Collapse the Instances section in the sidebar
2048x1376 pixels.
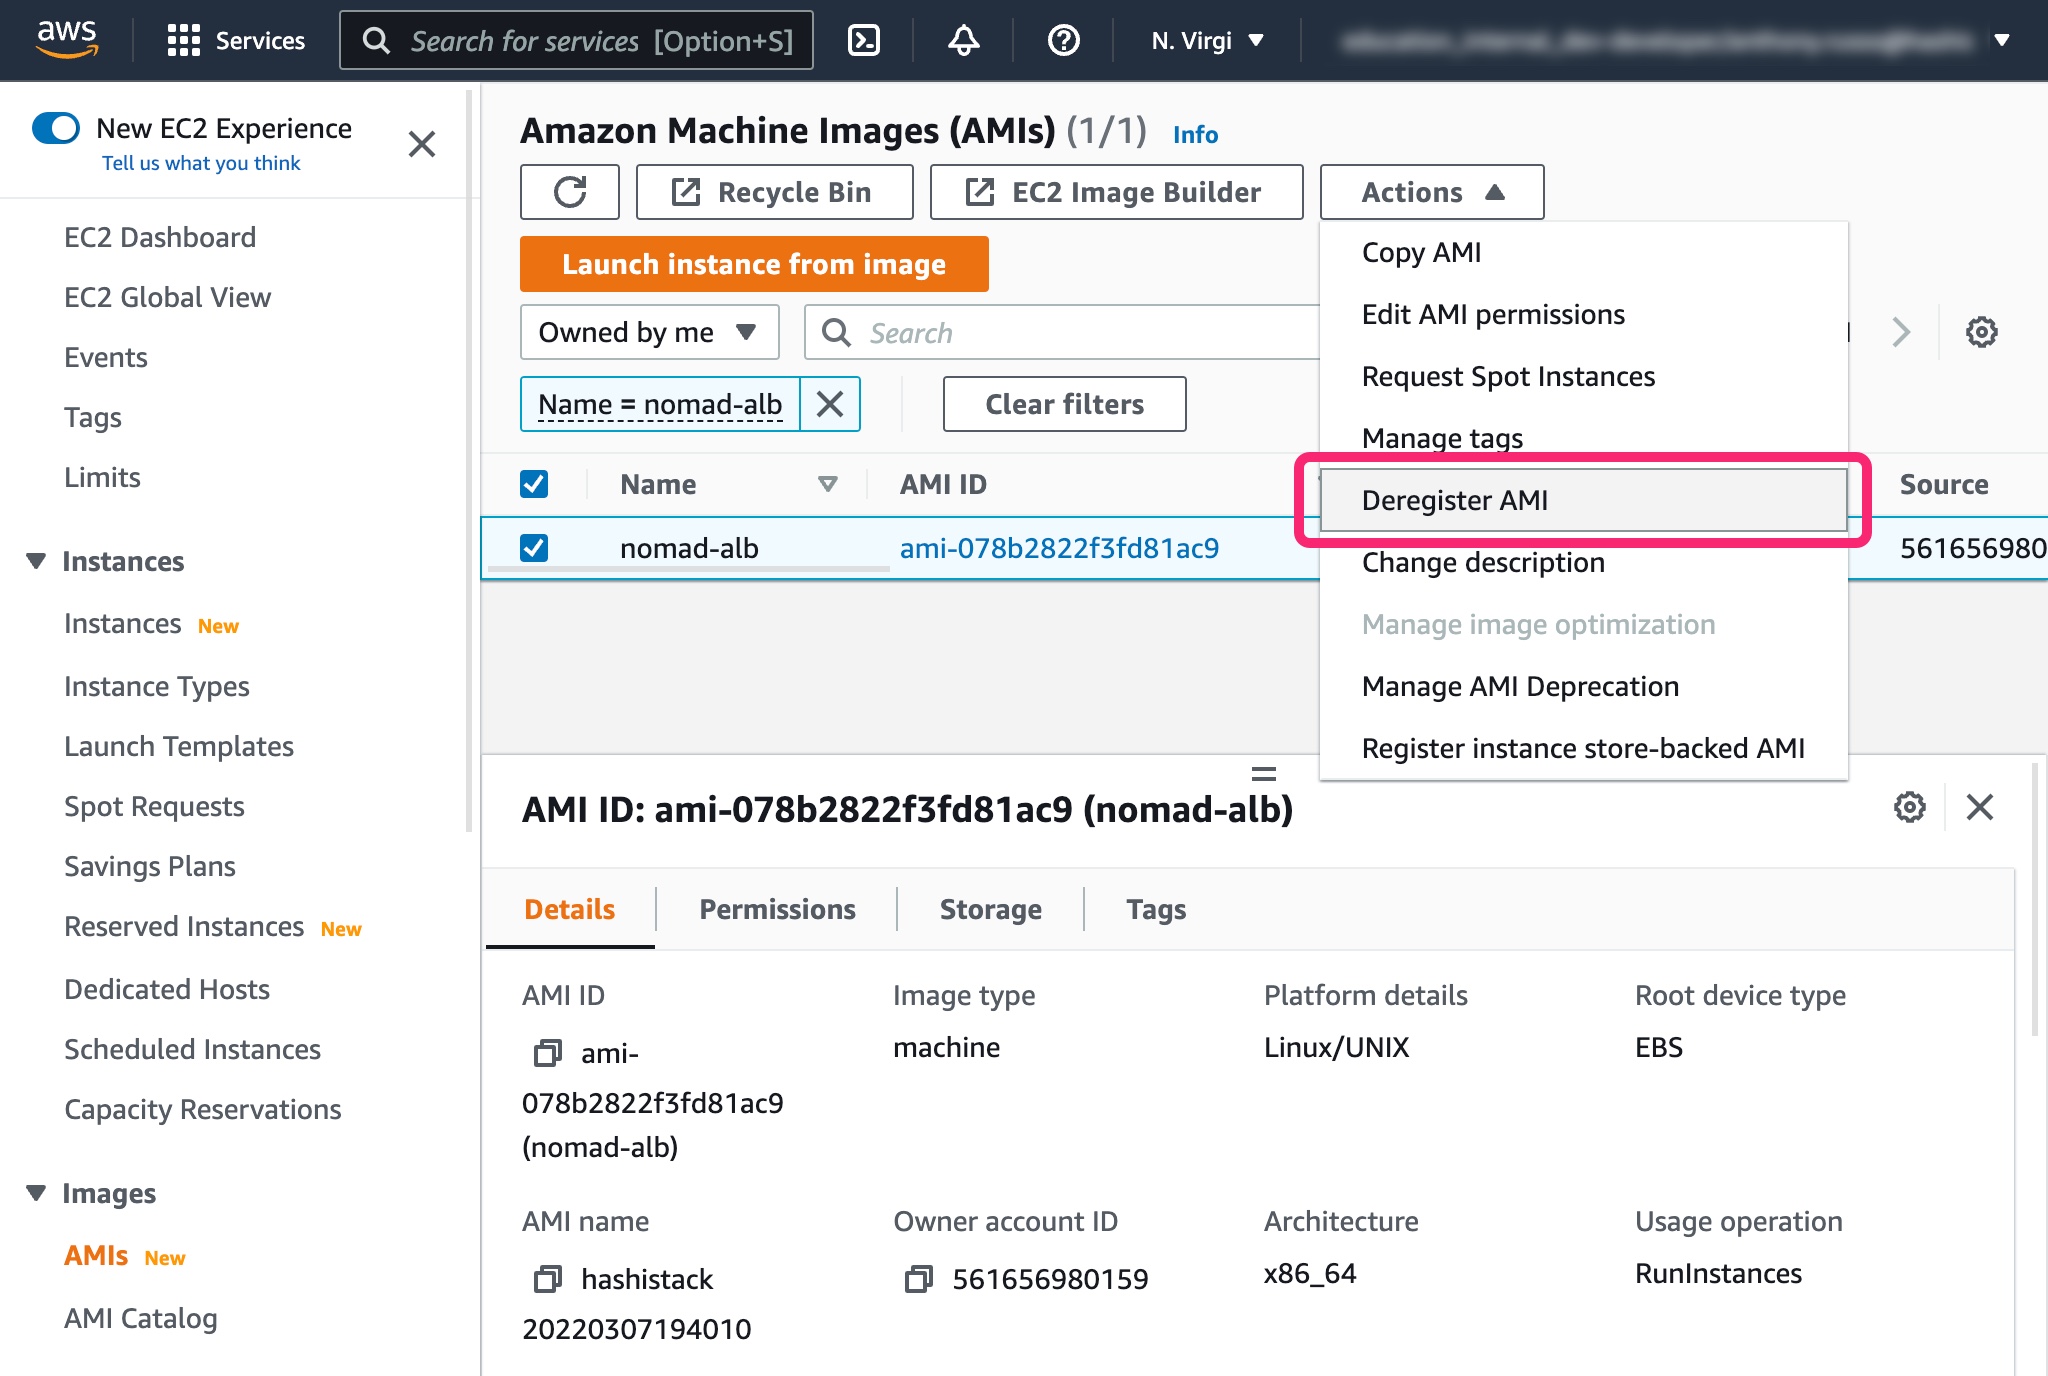pos(36,561)
